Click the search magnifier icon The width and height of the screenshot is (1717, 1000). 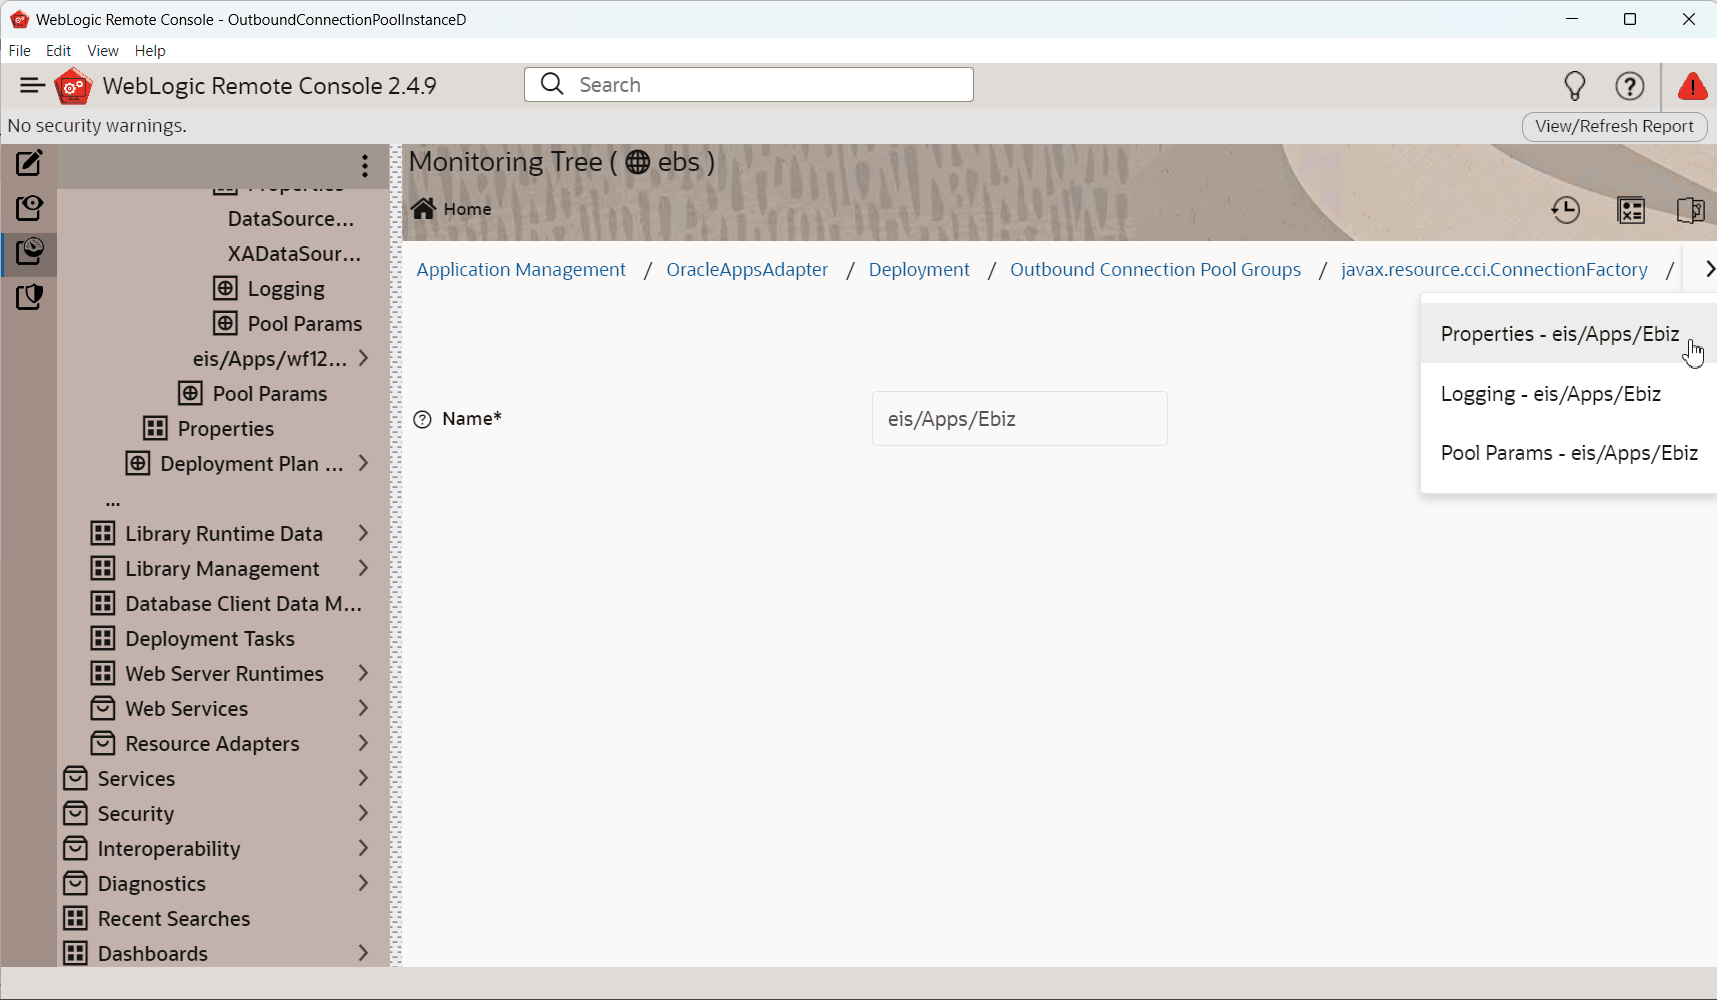[552, 84]
